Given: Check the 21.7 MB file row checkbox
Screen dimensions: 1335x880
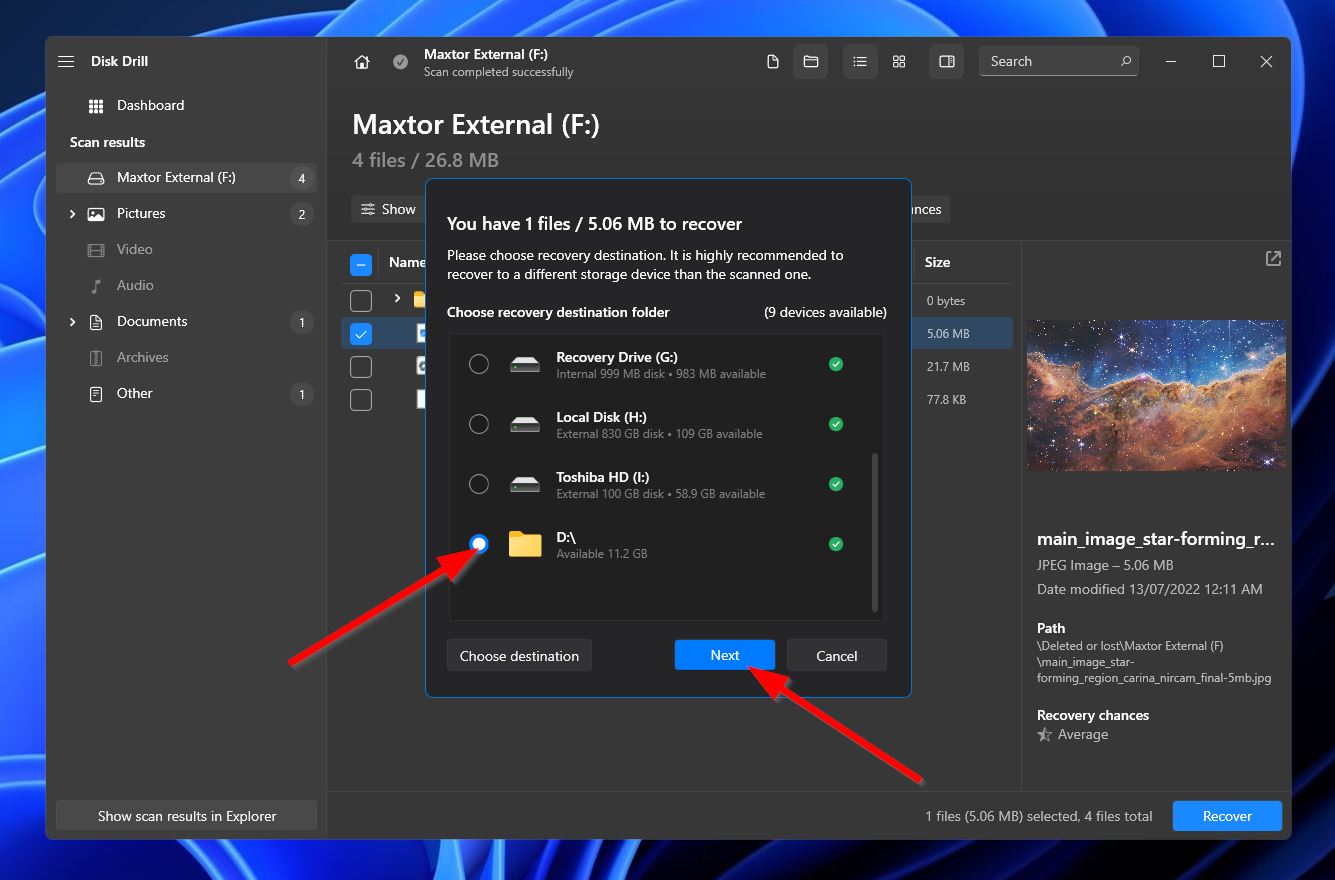Looking at the screenshot, I should tap(361, 367).
